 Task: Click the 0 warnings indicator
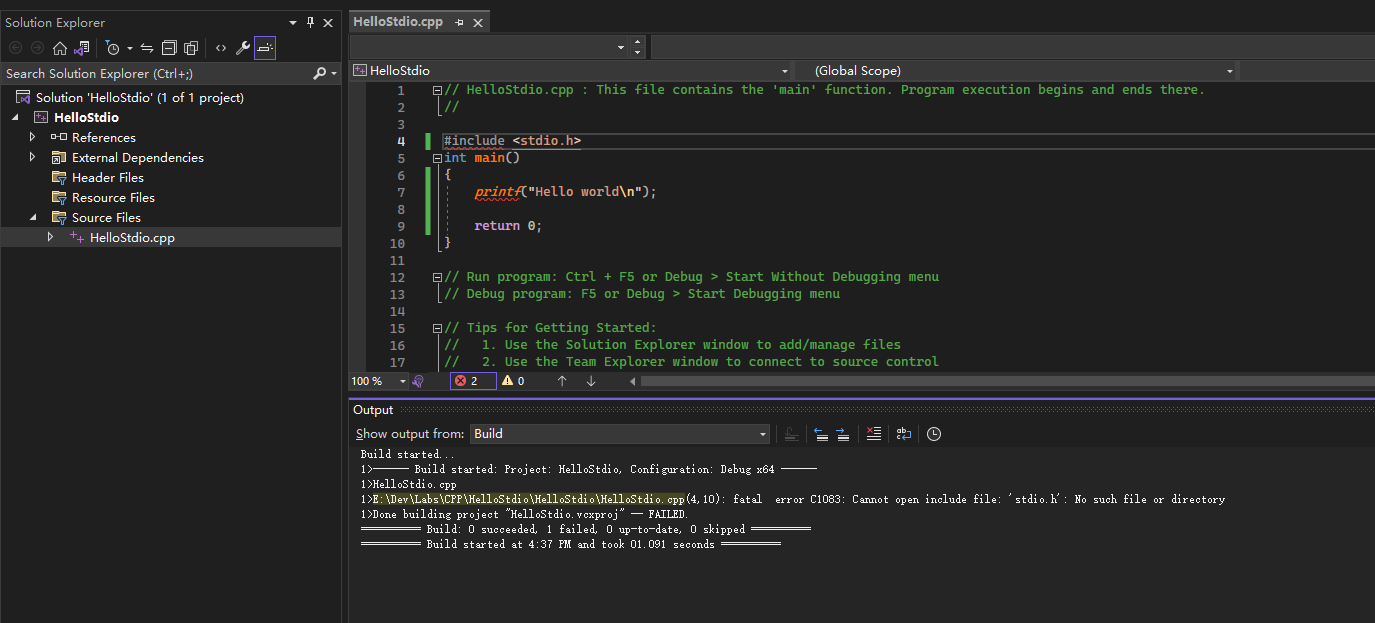click(x=514, y=381)
